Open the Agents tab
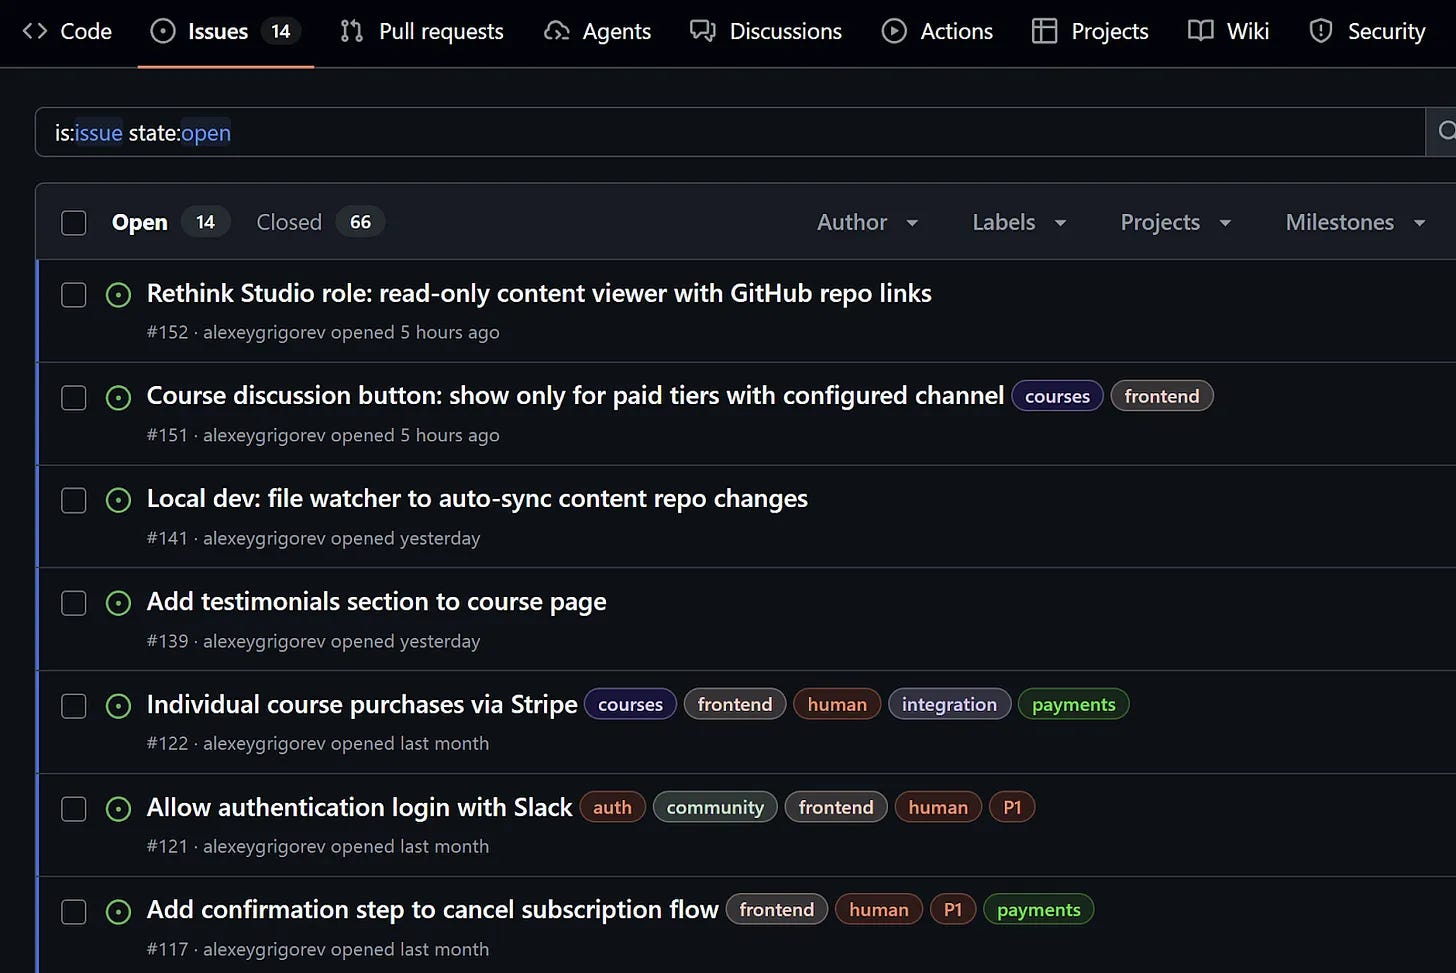This screenshot has width=1456, height=973. point(598,31)
